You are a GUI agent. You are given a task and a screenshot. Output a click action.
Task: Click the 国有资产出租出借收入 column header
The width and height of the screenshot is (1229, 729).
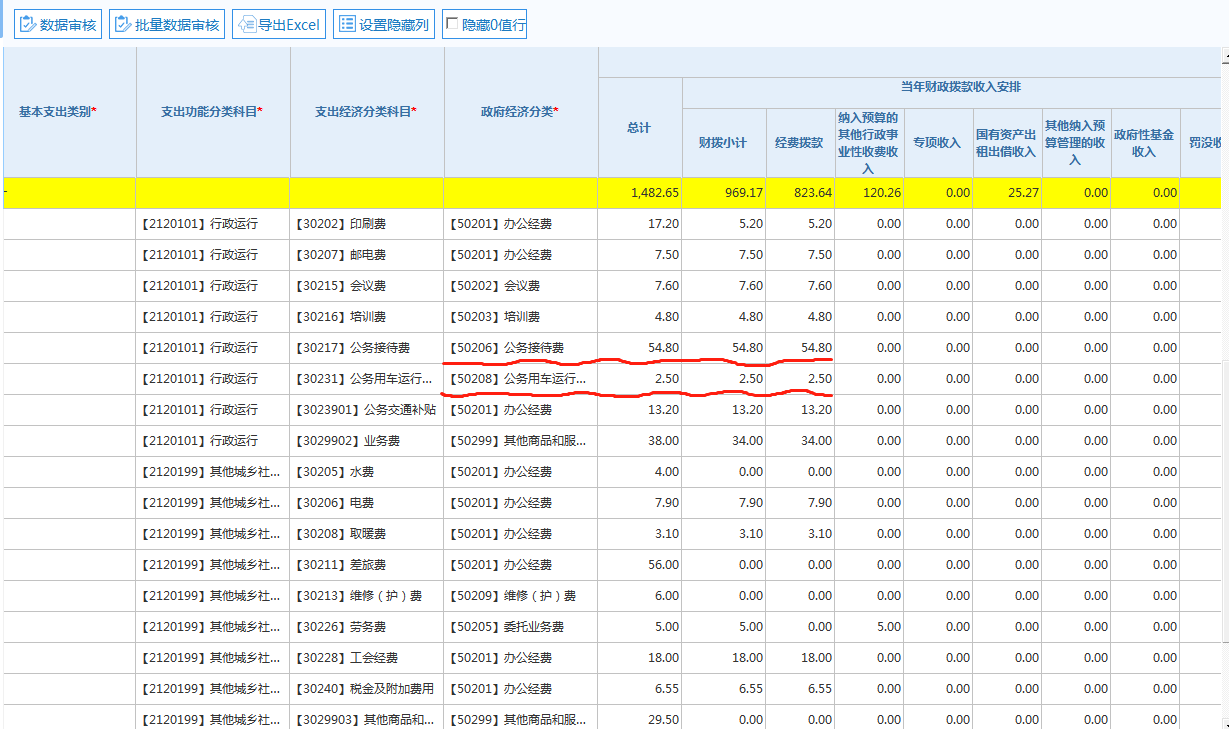click(x=1006, y=143)
